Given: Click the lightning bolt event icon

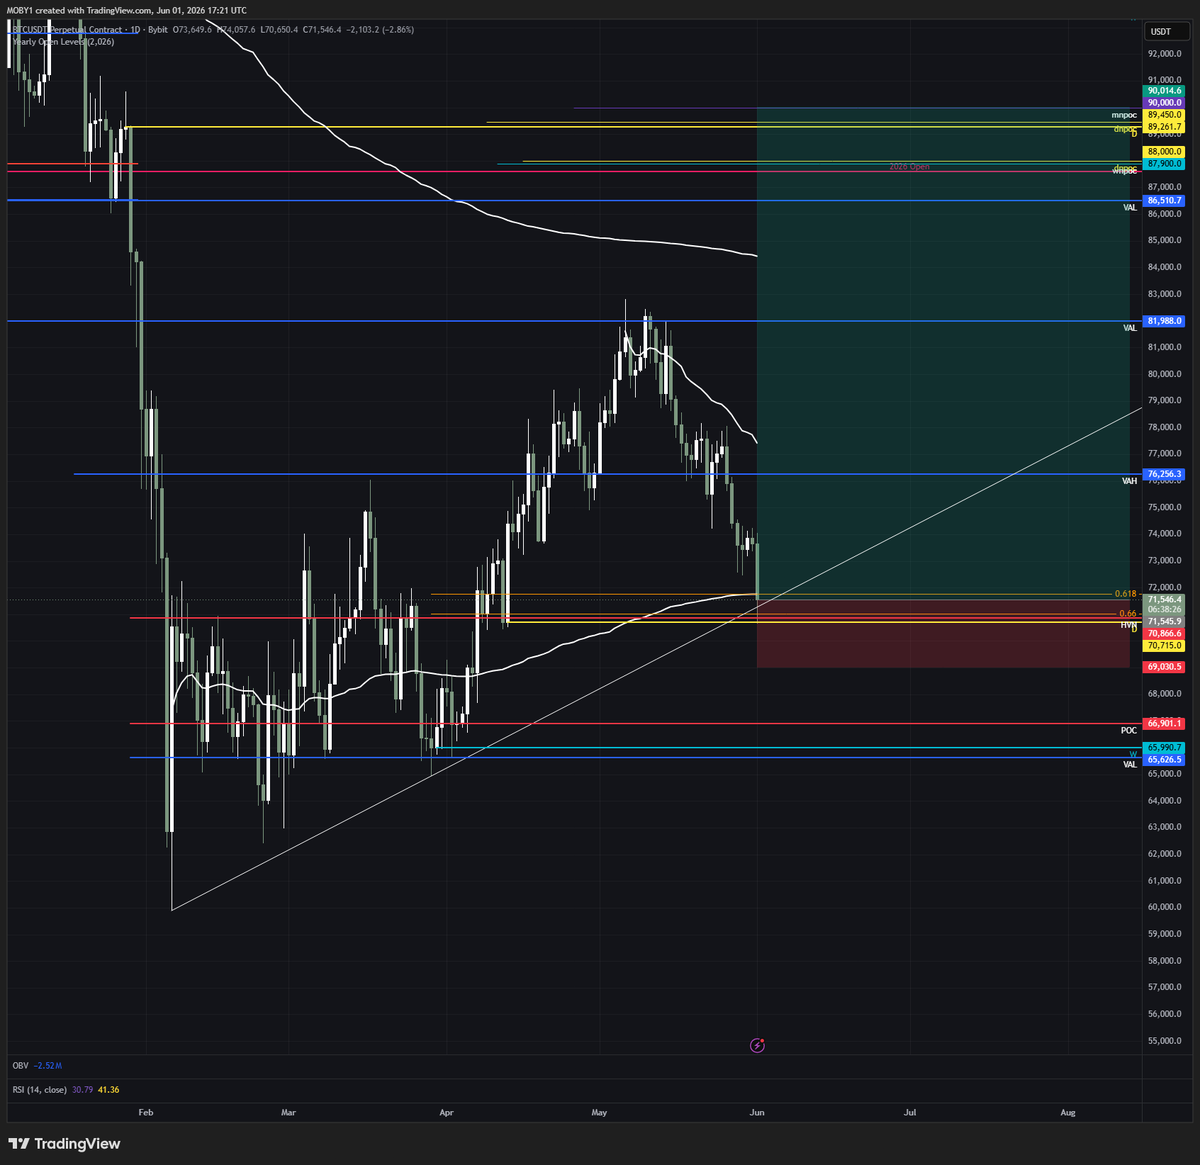Looking at the screenshot, I should click(757, 1045).
